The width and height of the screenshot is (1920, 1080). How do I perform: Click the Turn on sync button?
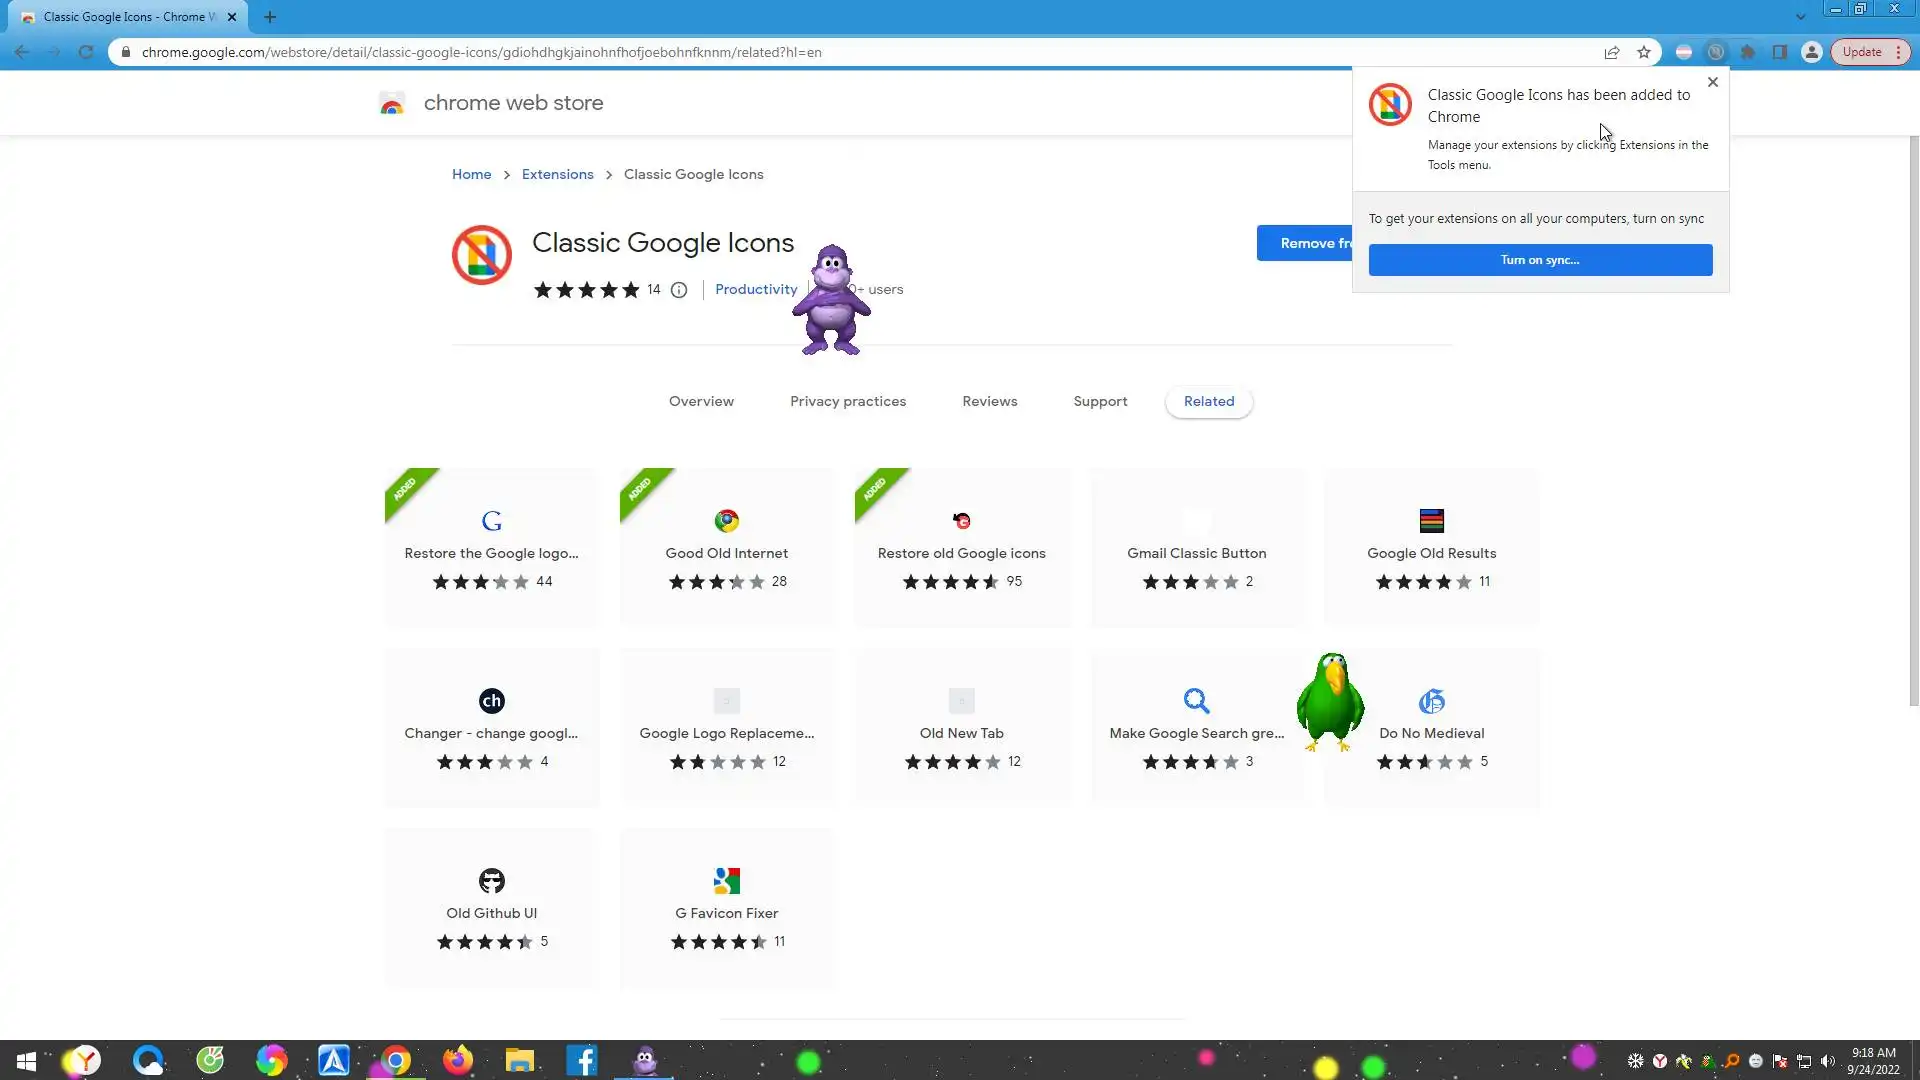click(1539, 260)
